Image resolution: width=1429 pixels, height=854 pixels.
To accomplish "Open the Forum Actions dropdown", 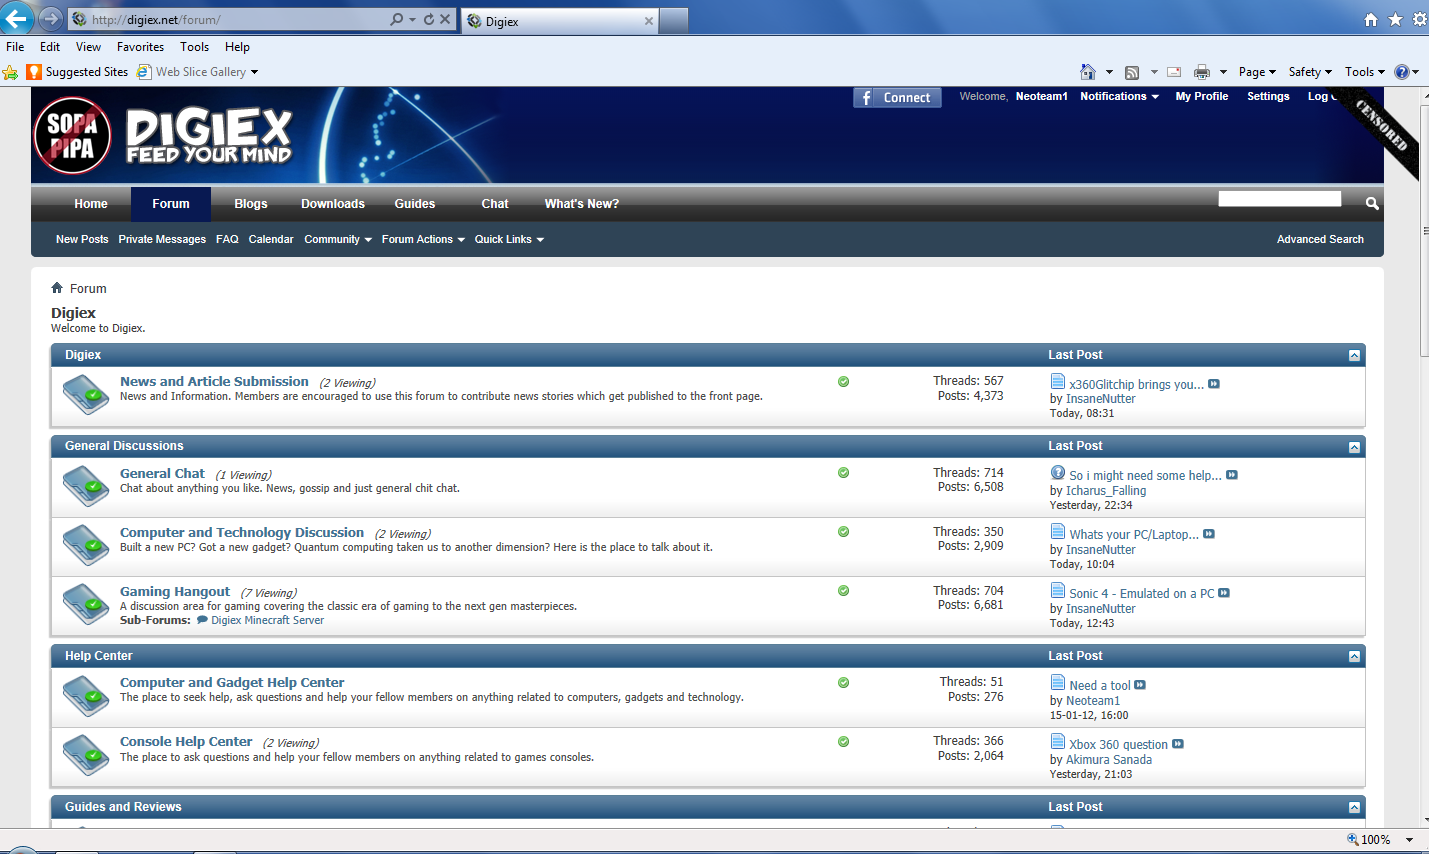I will [x=423, y=239].
